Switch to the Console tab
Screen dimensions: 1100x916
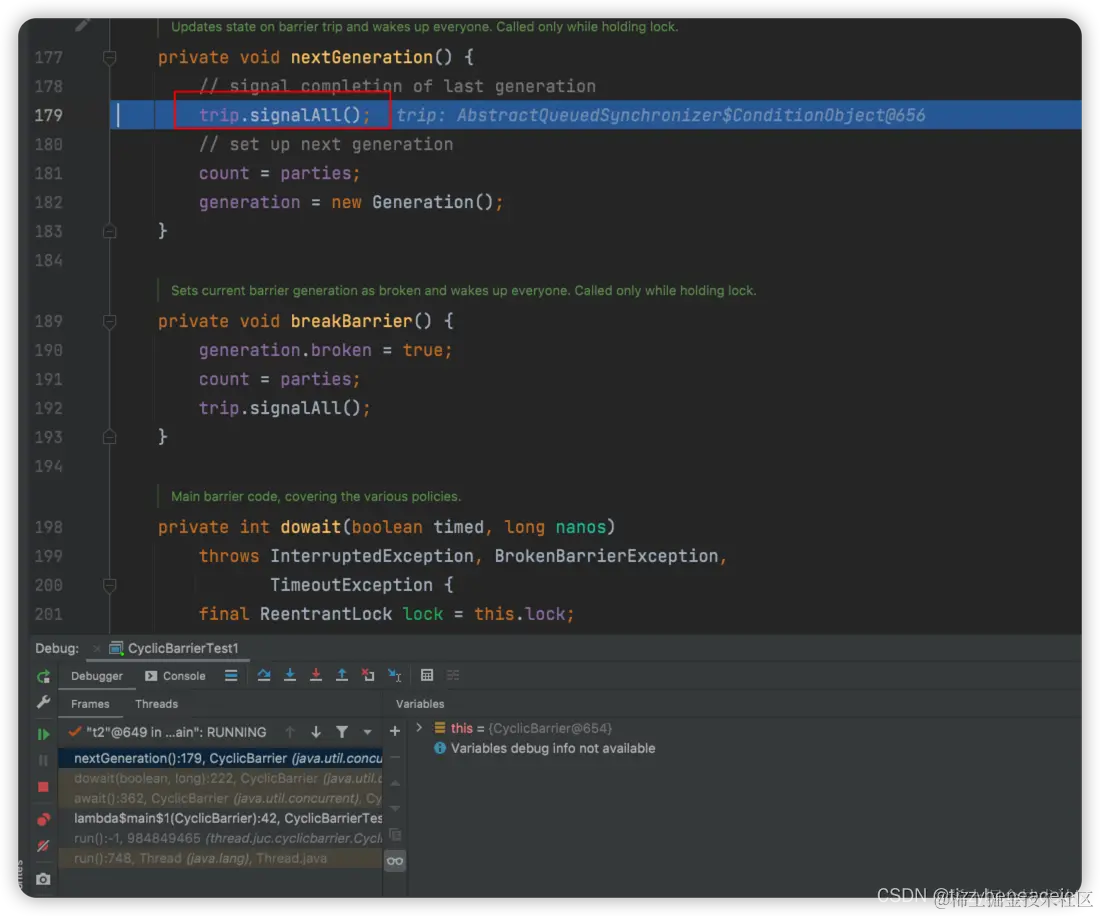(175, 676)
